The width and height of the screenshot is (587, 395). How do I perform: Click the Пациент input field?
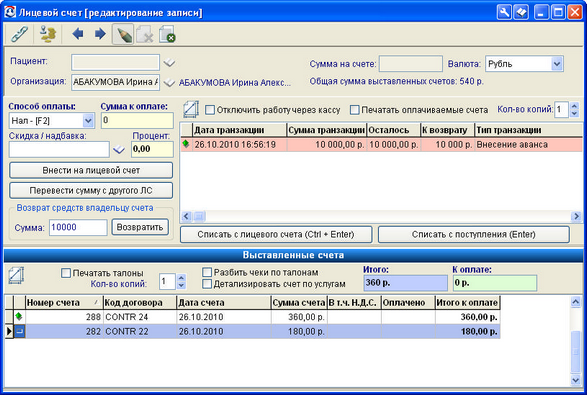pos(115,63)
